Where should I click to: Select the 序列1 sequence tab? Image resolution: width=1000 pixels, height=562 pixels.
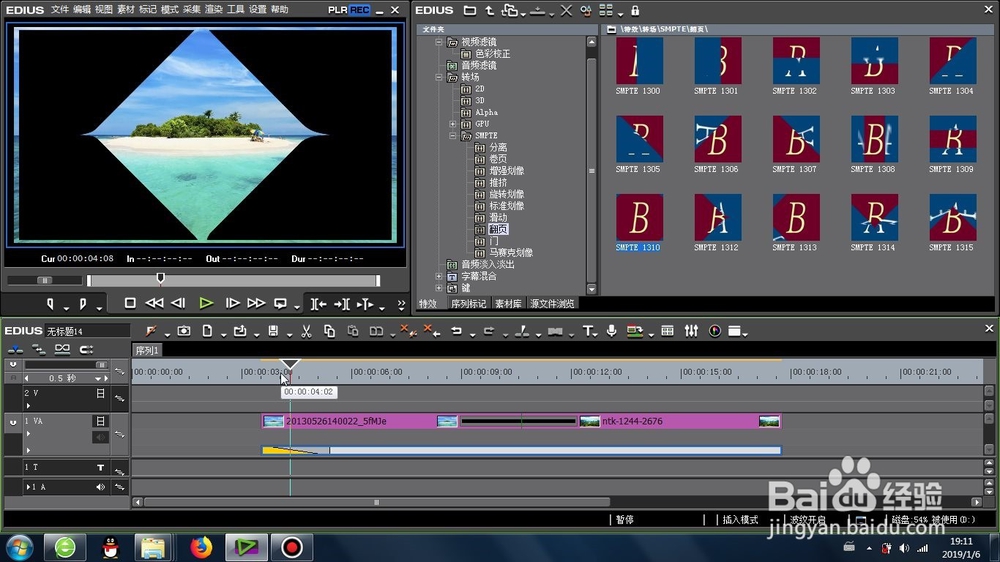click(147, 350)
